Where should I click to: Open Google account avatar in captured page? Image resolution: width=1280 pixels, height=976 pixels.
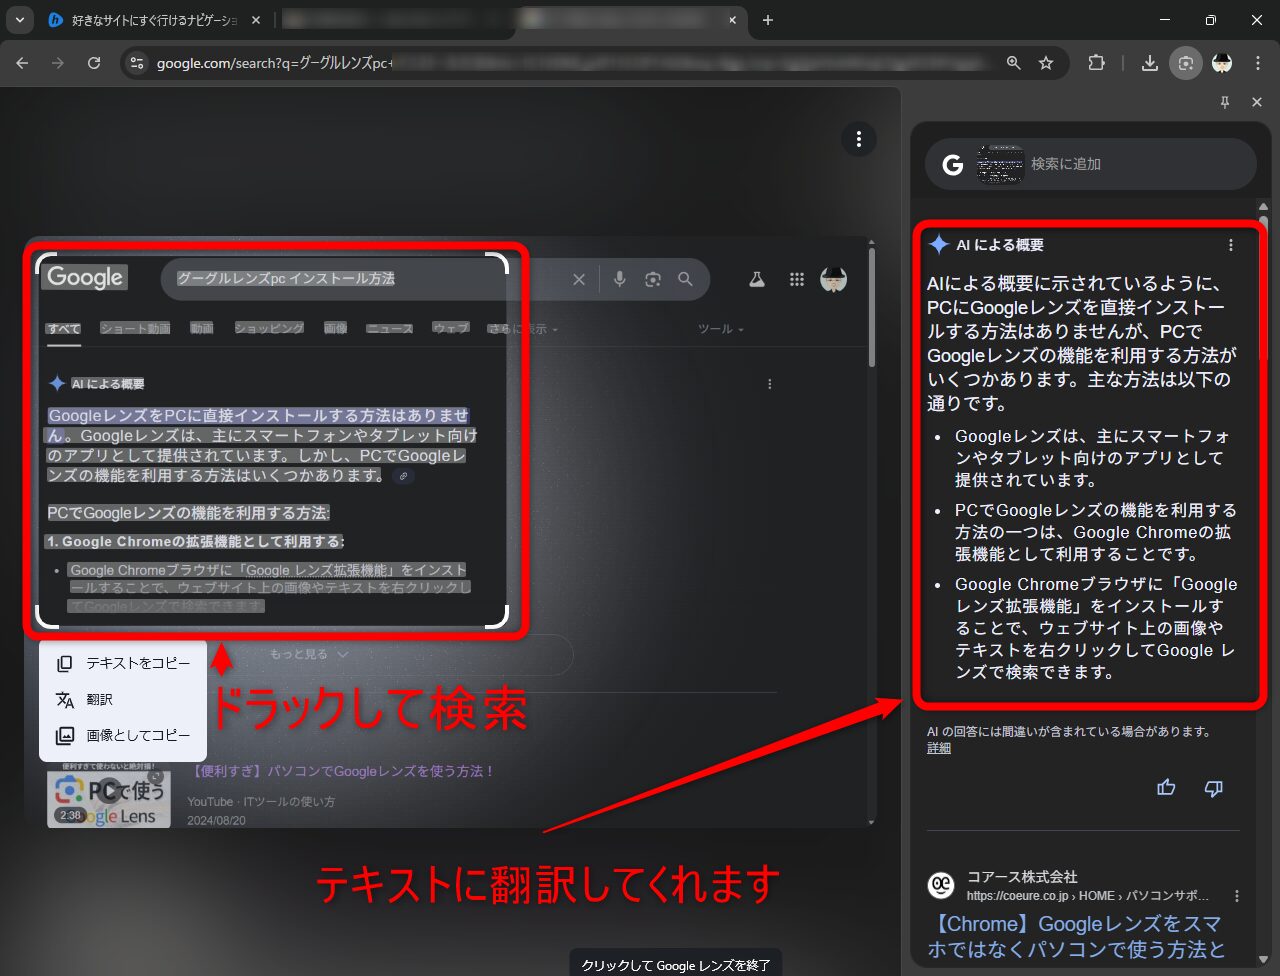(834, 280)
